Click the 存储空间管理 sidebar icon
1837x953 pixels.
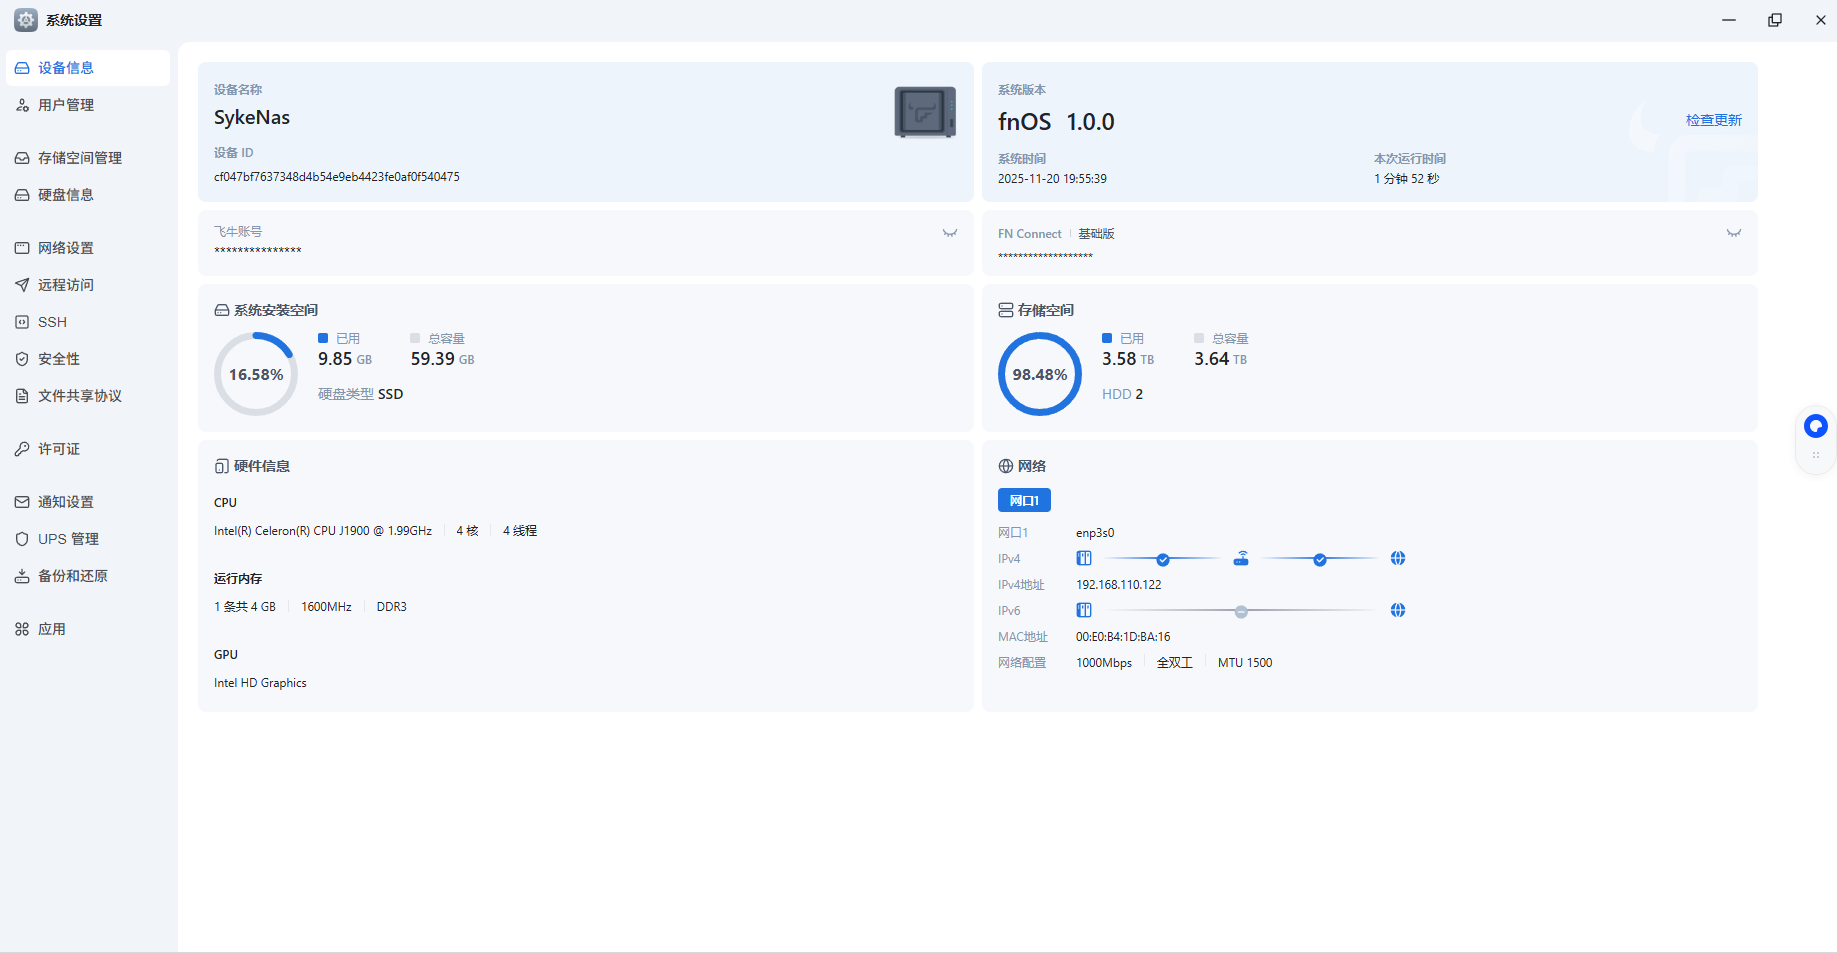coord(22,158)
